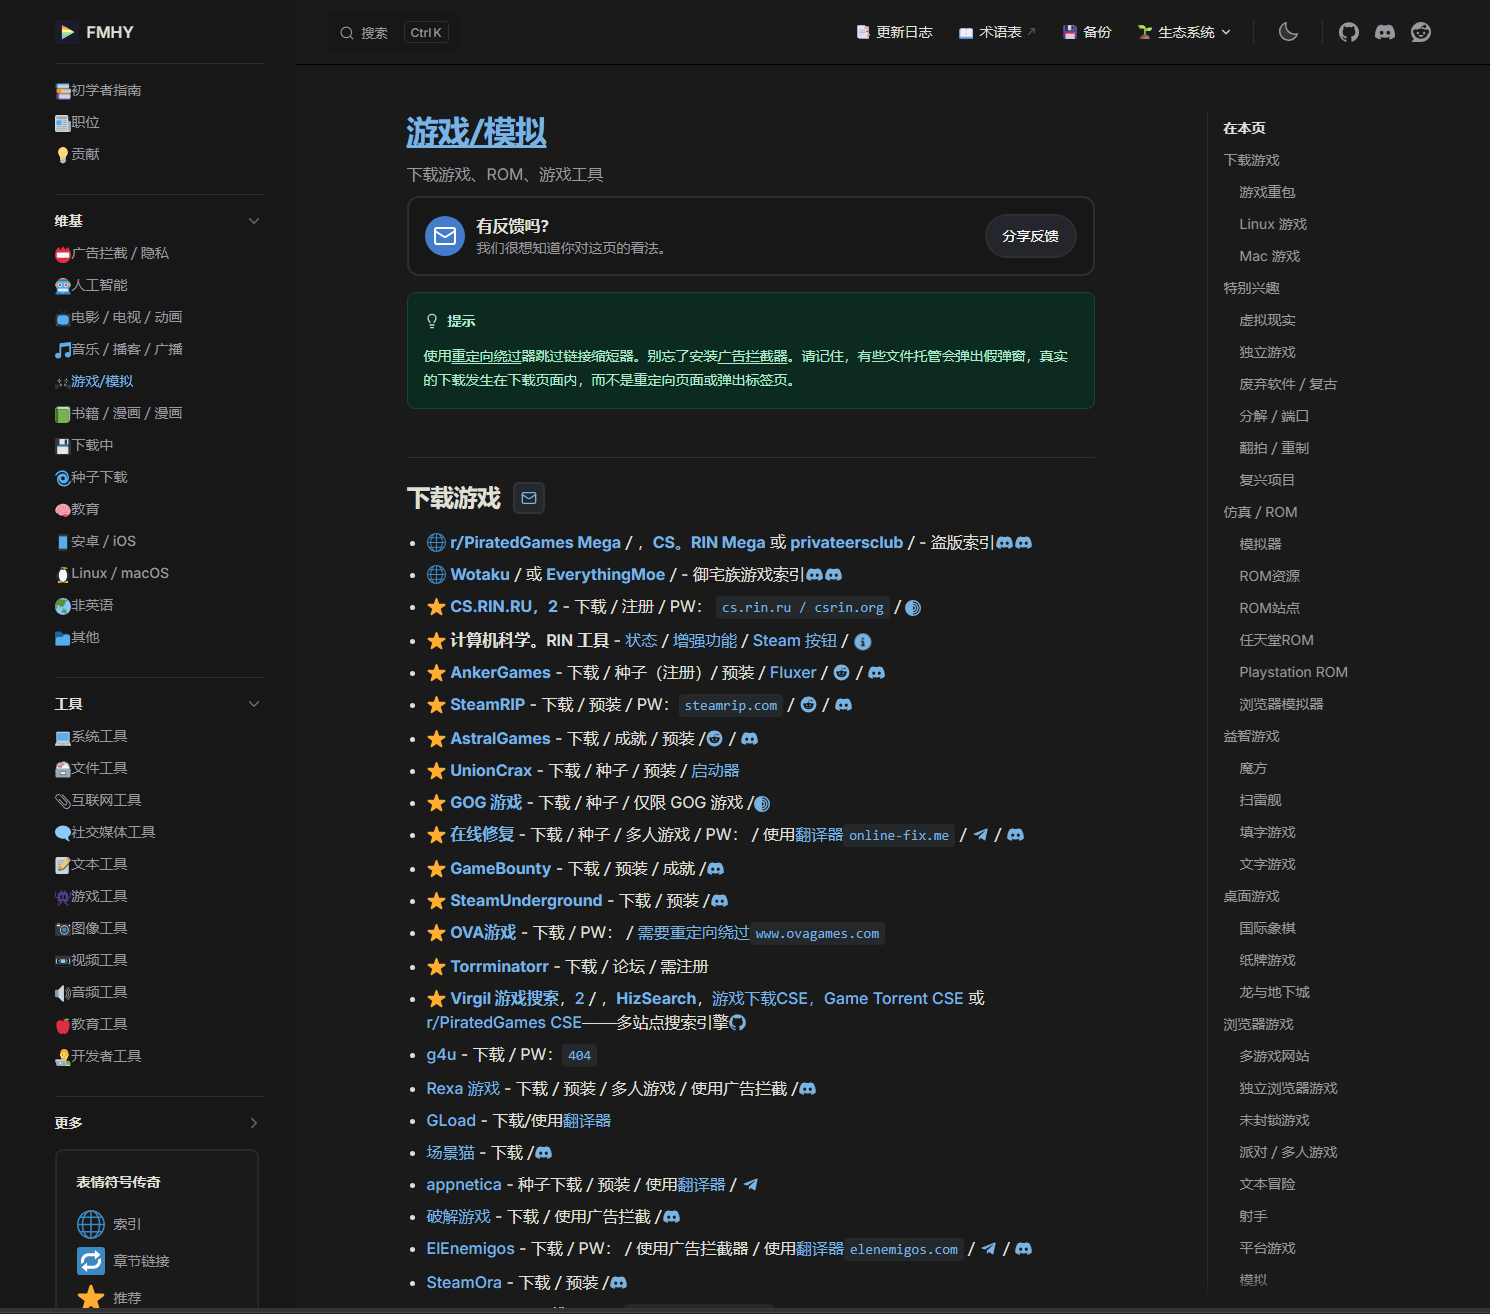The image size is (1490, 1314).
Task: Open 安卓 / iOS sidebar item
Action: pyautogui.click(x=95, y=541)
